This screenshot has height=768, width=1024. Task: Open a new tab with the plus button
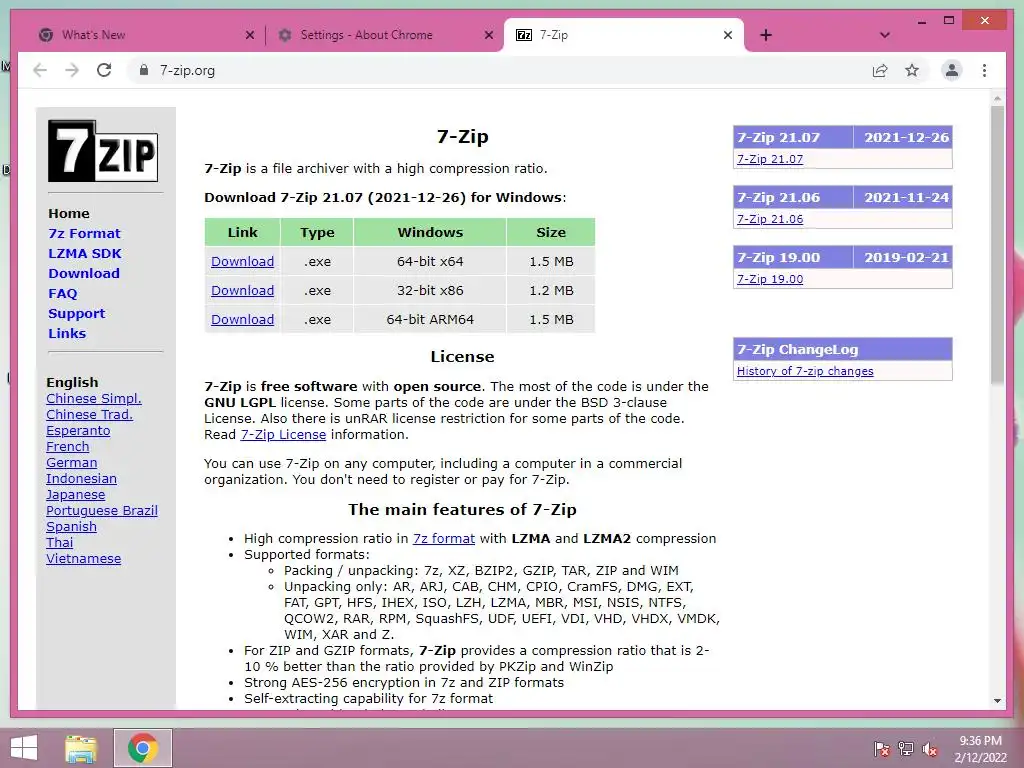[766, 35]
